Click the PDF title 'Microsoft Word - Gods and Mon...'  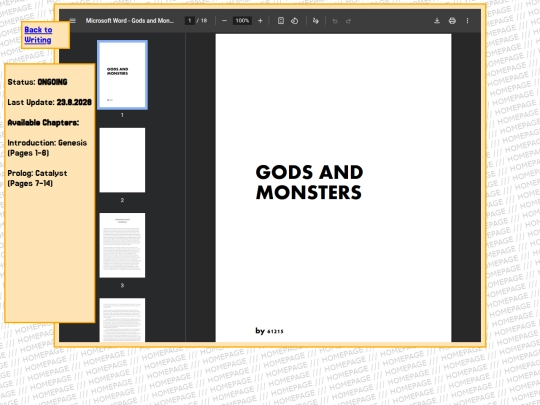click(130, 21)
